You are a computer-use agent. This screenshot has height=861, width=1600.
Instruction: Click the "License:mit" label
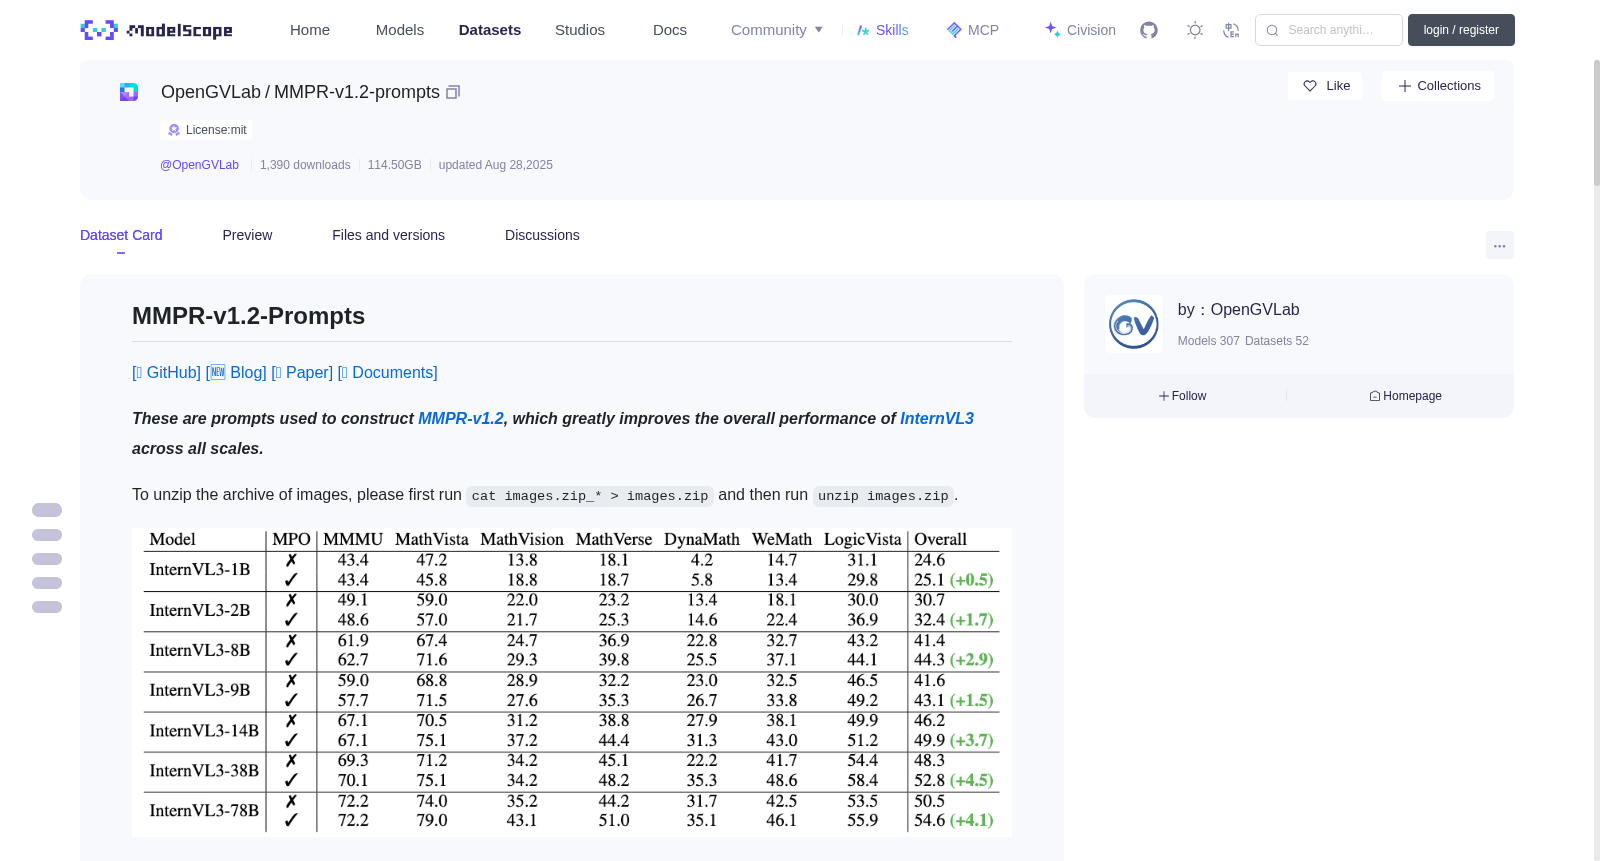click(x=216, y=130)
